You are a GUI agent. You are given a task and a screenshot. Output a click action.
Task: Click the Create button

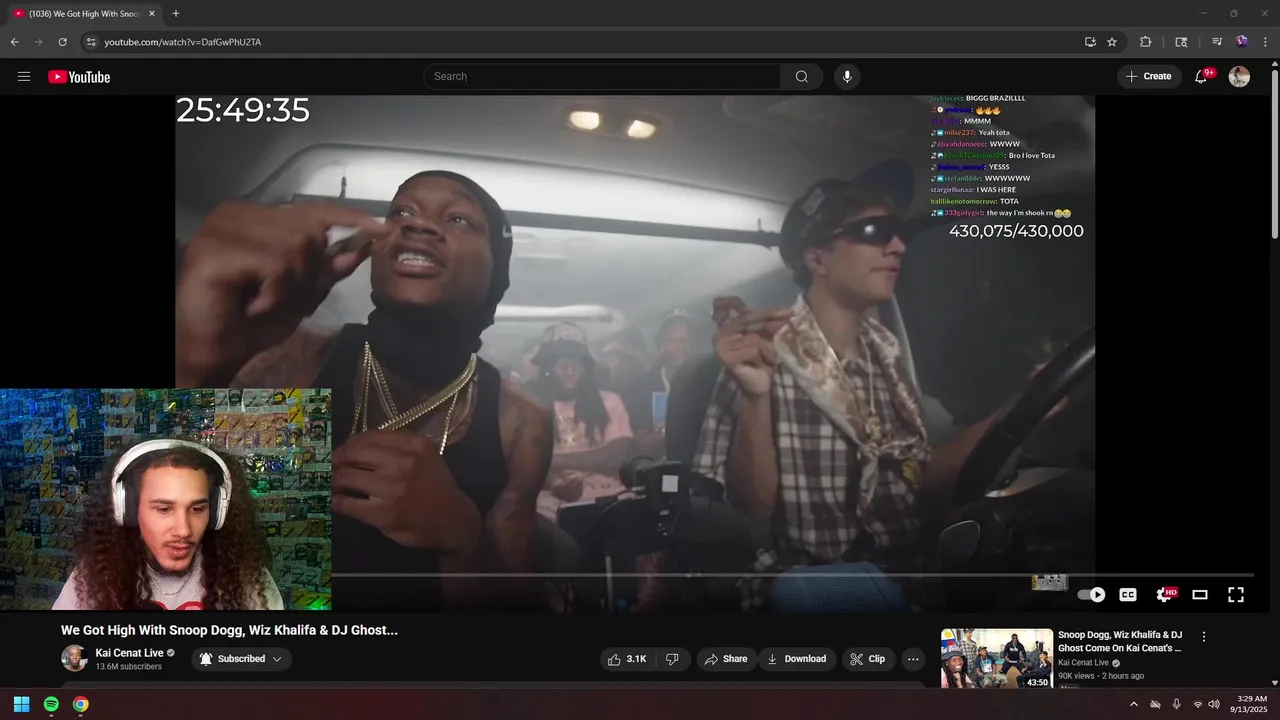(1149, 77)
